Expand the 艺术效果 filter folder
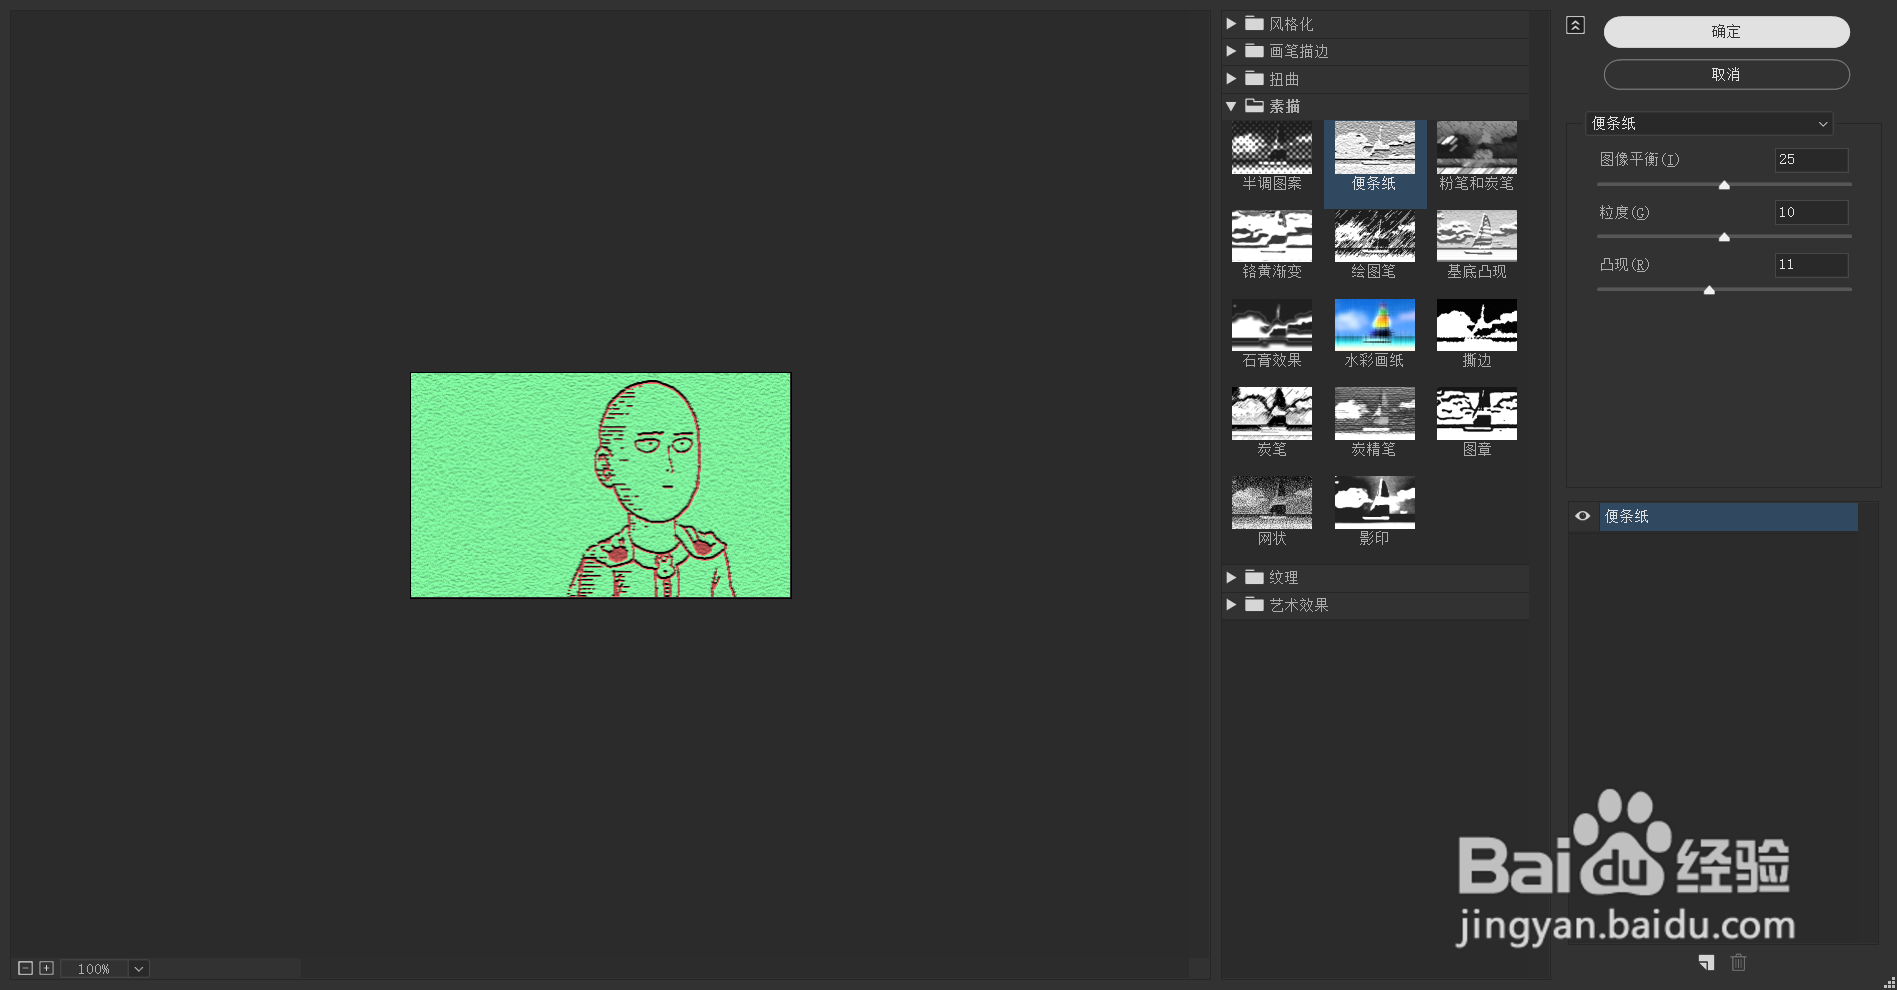Image resolution: width=1897 pixels, height=990 pixels. (1231, 604)
